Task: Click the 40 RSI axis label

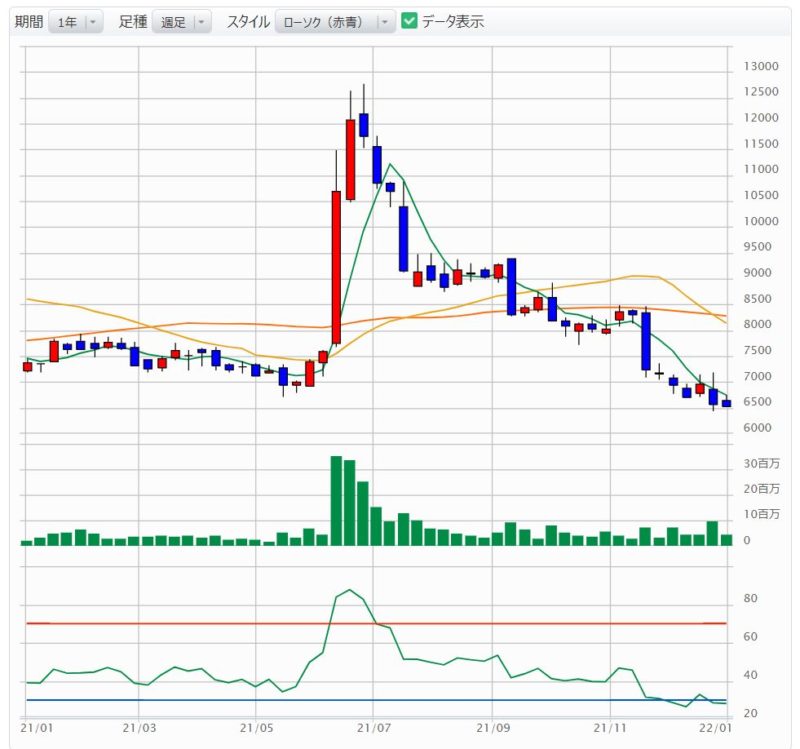Action: 751,675
